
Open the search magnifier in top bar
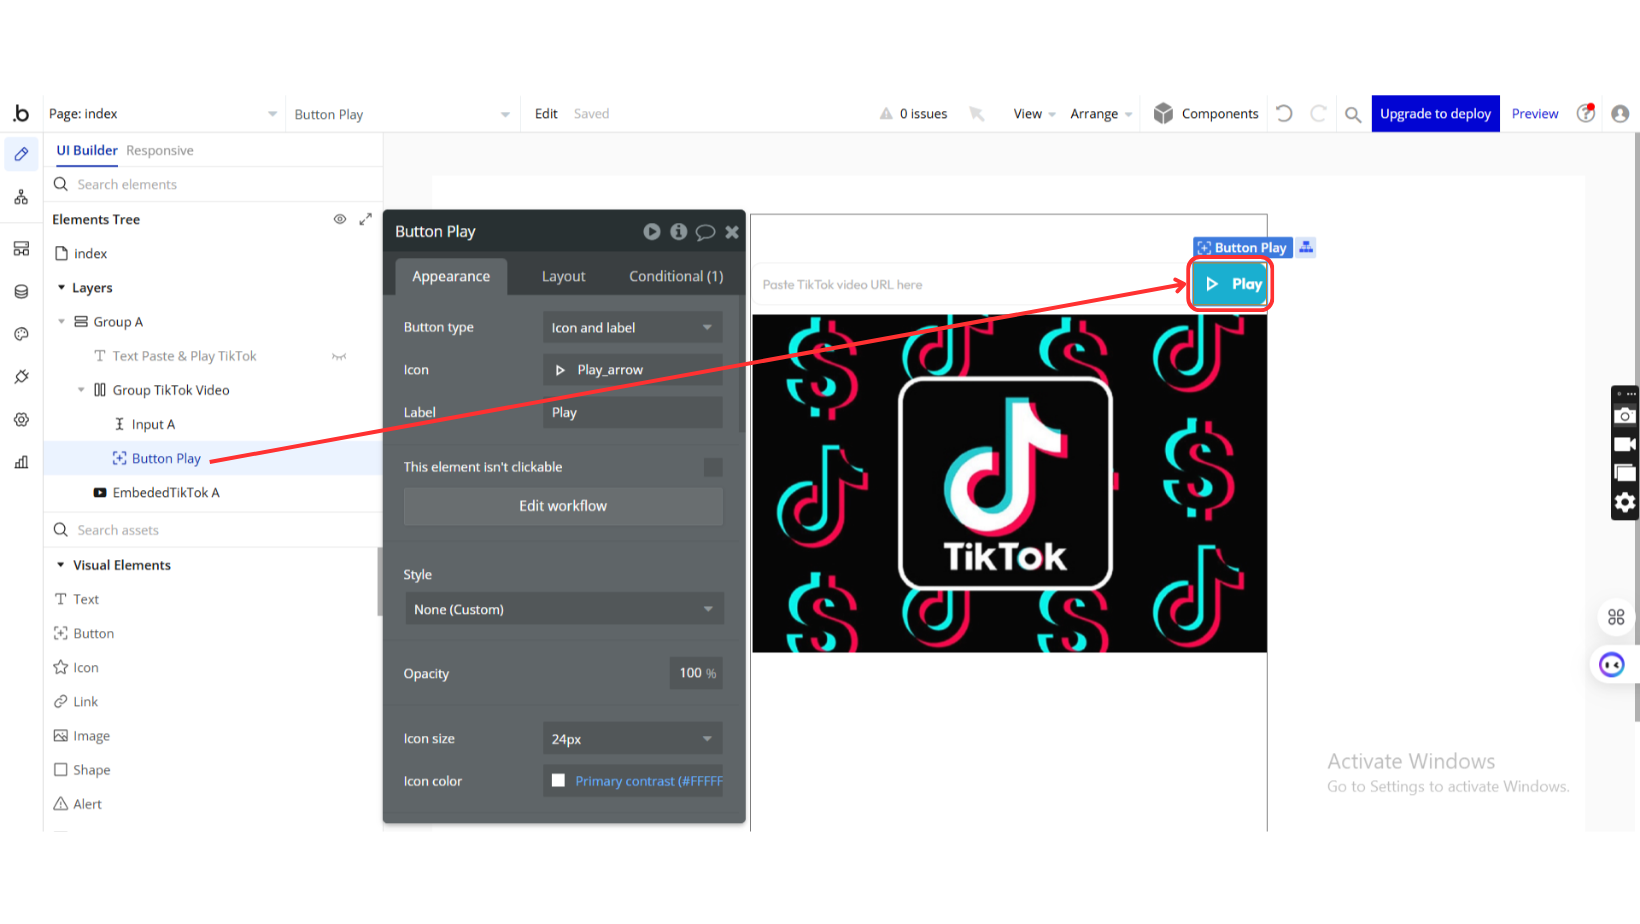(x=1353, y=114)
